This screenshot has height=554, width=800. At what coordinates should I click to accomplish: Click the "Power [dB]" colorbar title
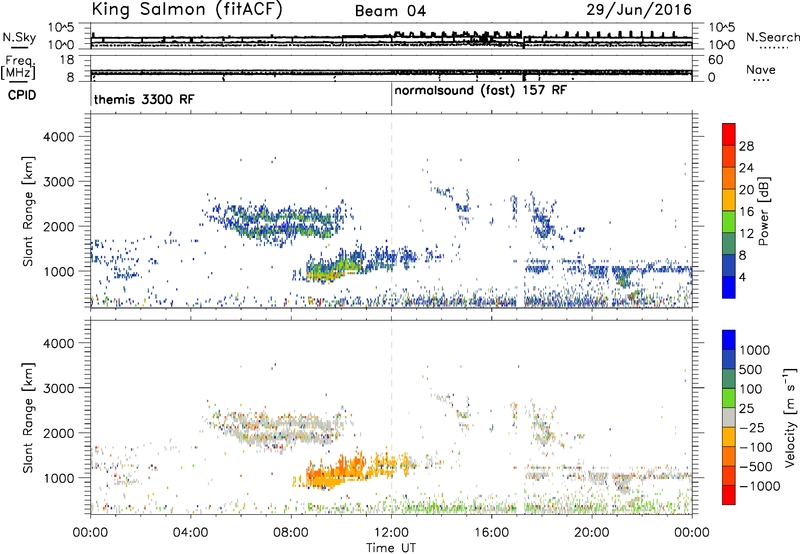tap(763, 211)
